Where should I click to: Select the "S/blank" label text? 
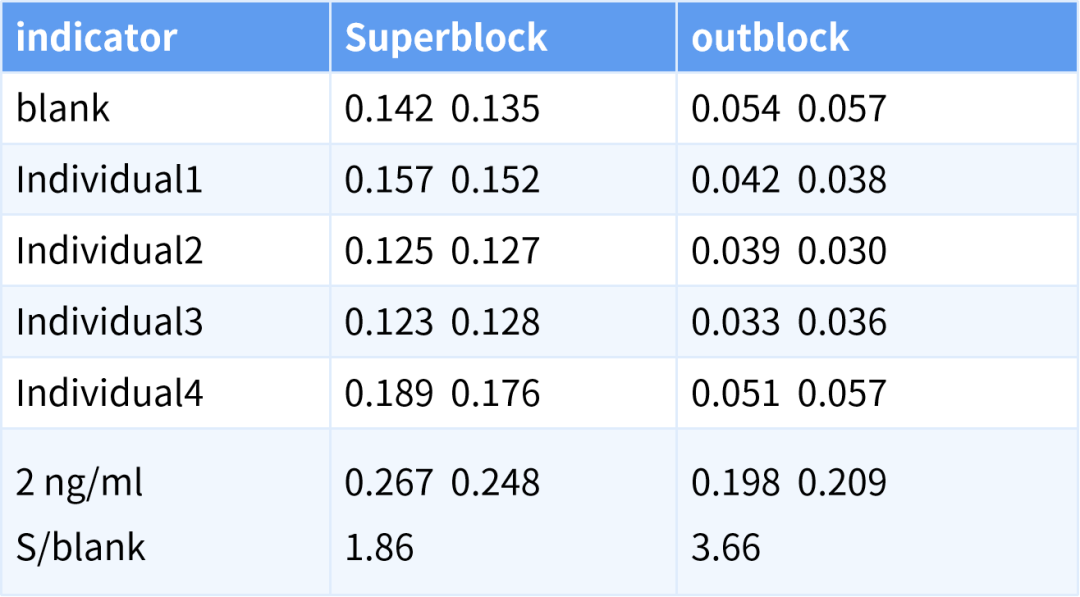click(x=81, y=547)
